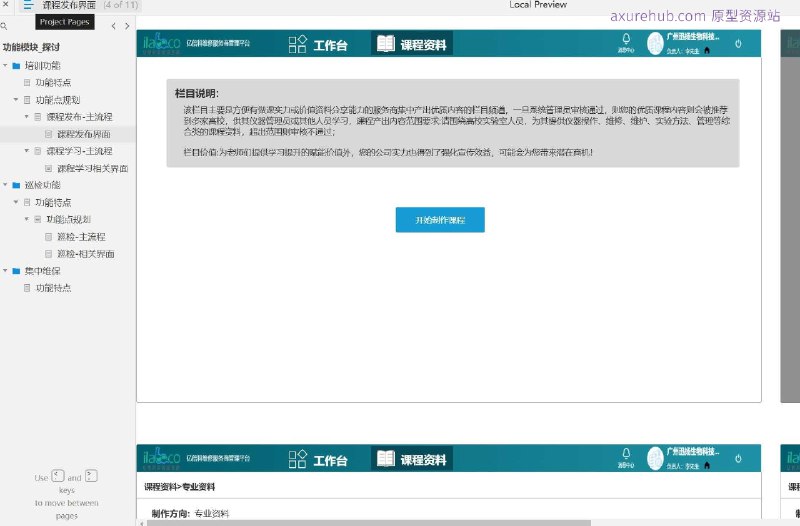Open the 巡检-主流程 page
Viewport: 800px width, 526px height.
click(x=81, y=237)
